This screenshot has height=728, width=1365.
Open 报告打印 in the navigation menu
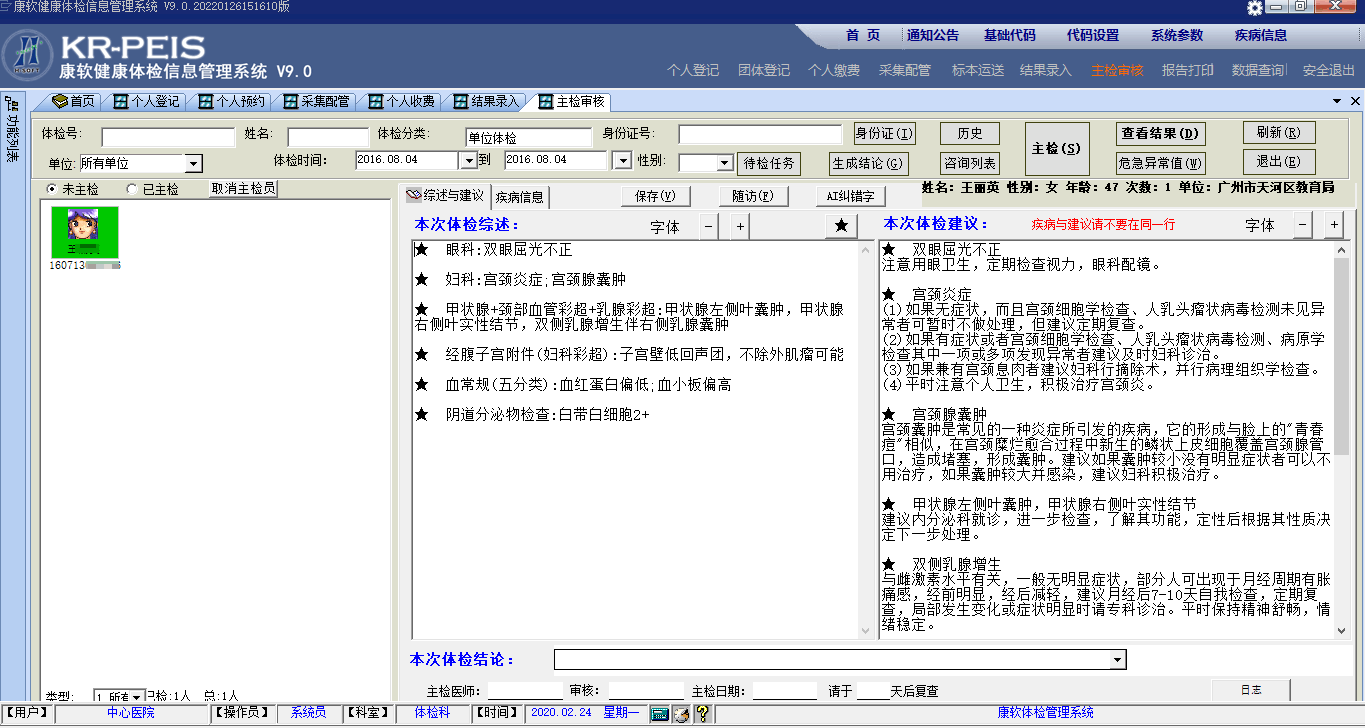(x=1187, y=70)
